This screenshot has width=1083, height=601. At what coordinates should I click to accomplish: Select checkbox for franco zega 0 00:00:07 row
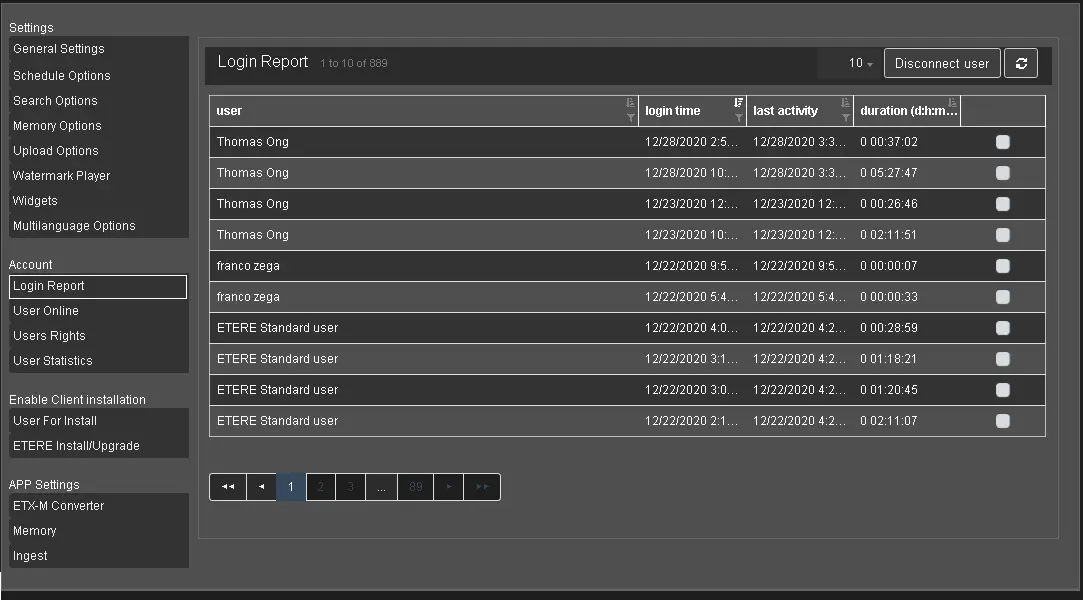[1002, 266]
